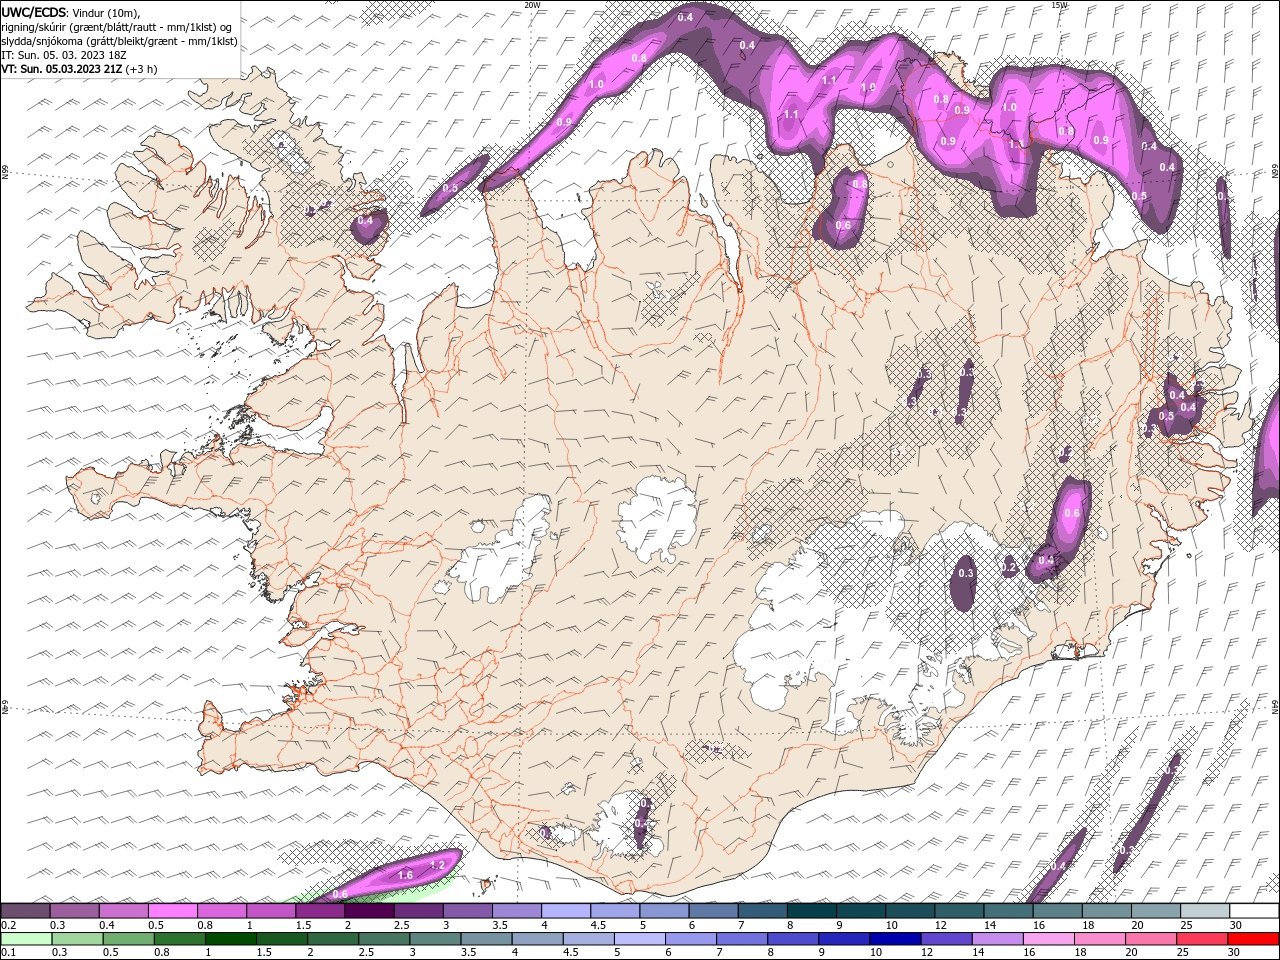Select the '1.2' value off the south coast
The height and width of the screenshot is (960, 1280).
(437, 865)
